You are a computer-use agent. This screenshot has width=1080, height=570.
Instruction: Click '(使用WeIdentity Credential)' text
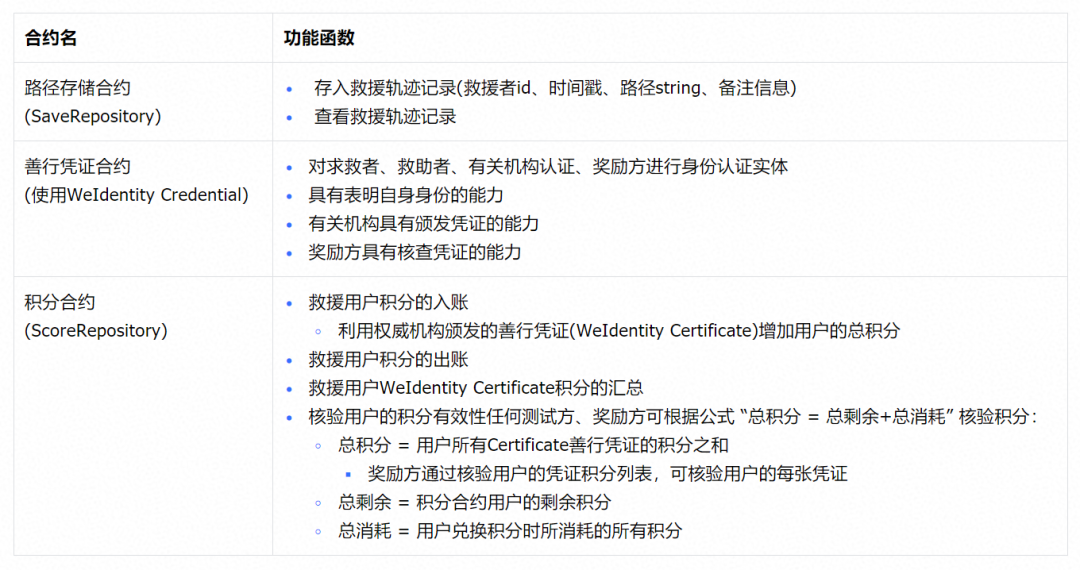(136, 195)
